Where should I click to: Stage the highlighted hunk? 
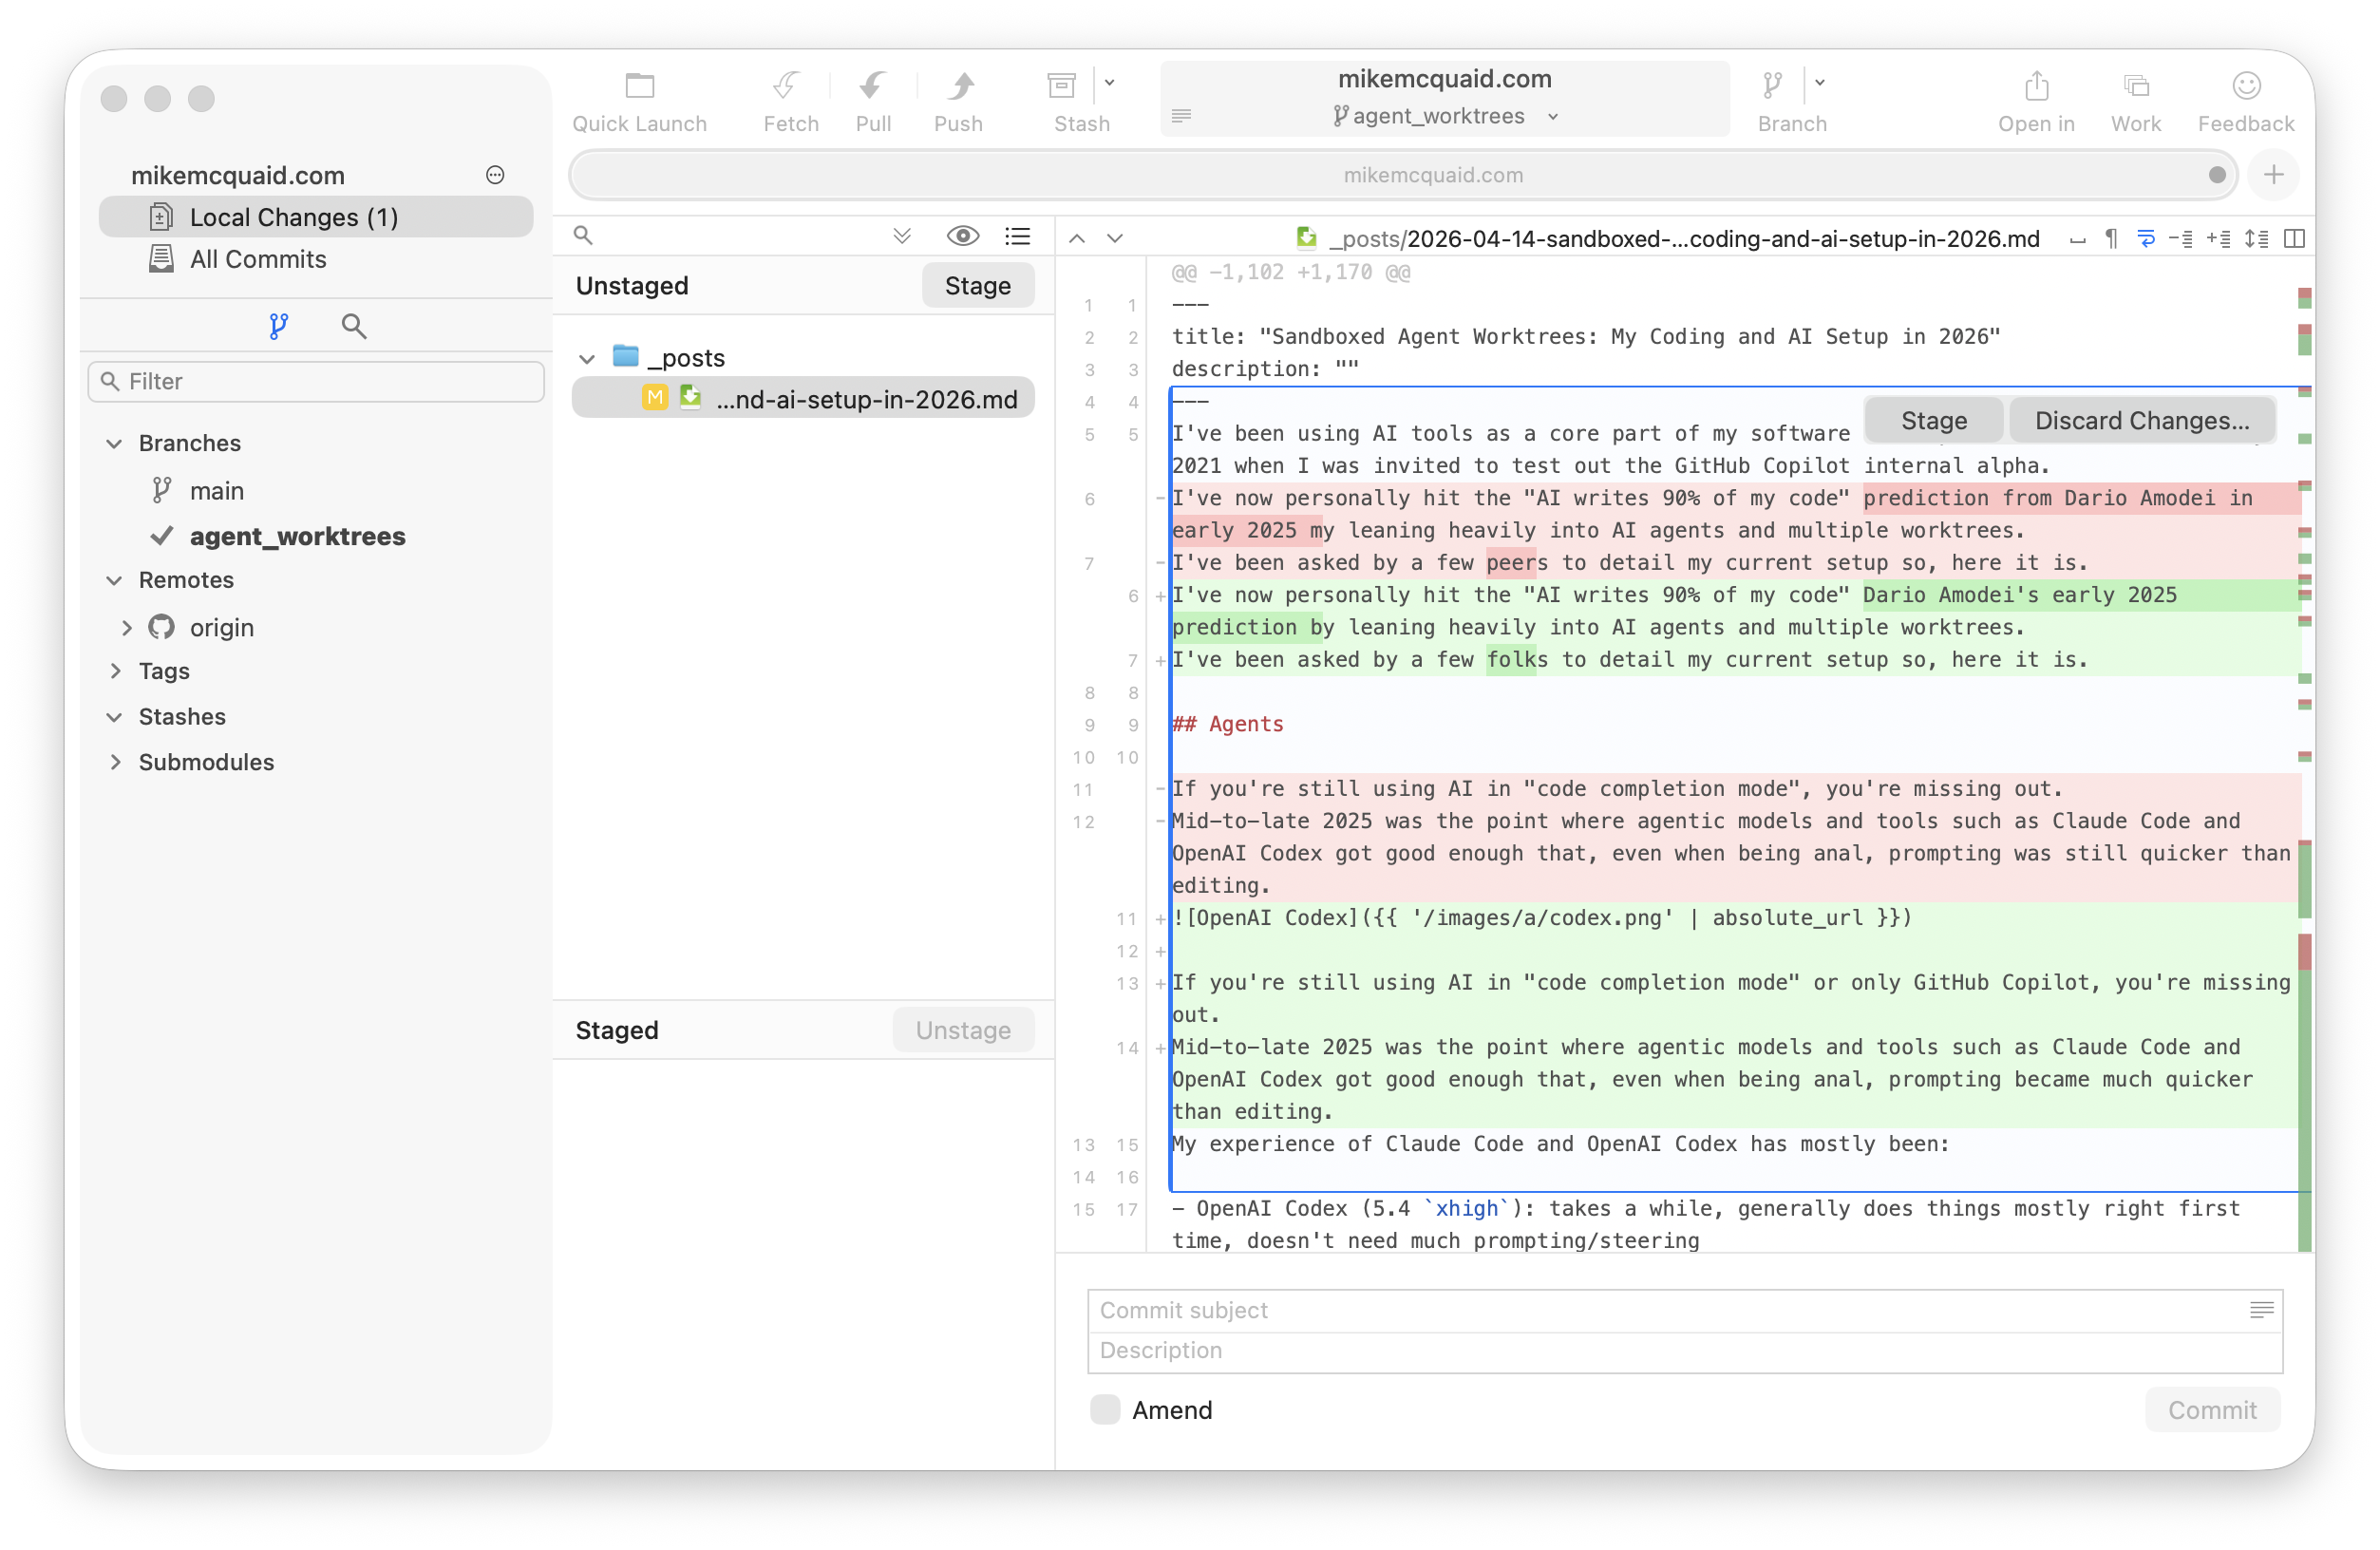click(x=1931, y=420)
